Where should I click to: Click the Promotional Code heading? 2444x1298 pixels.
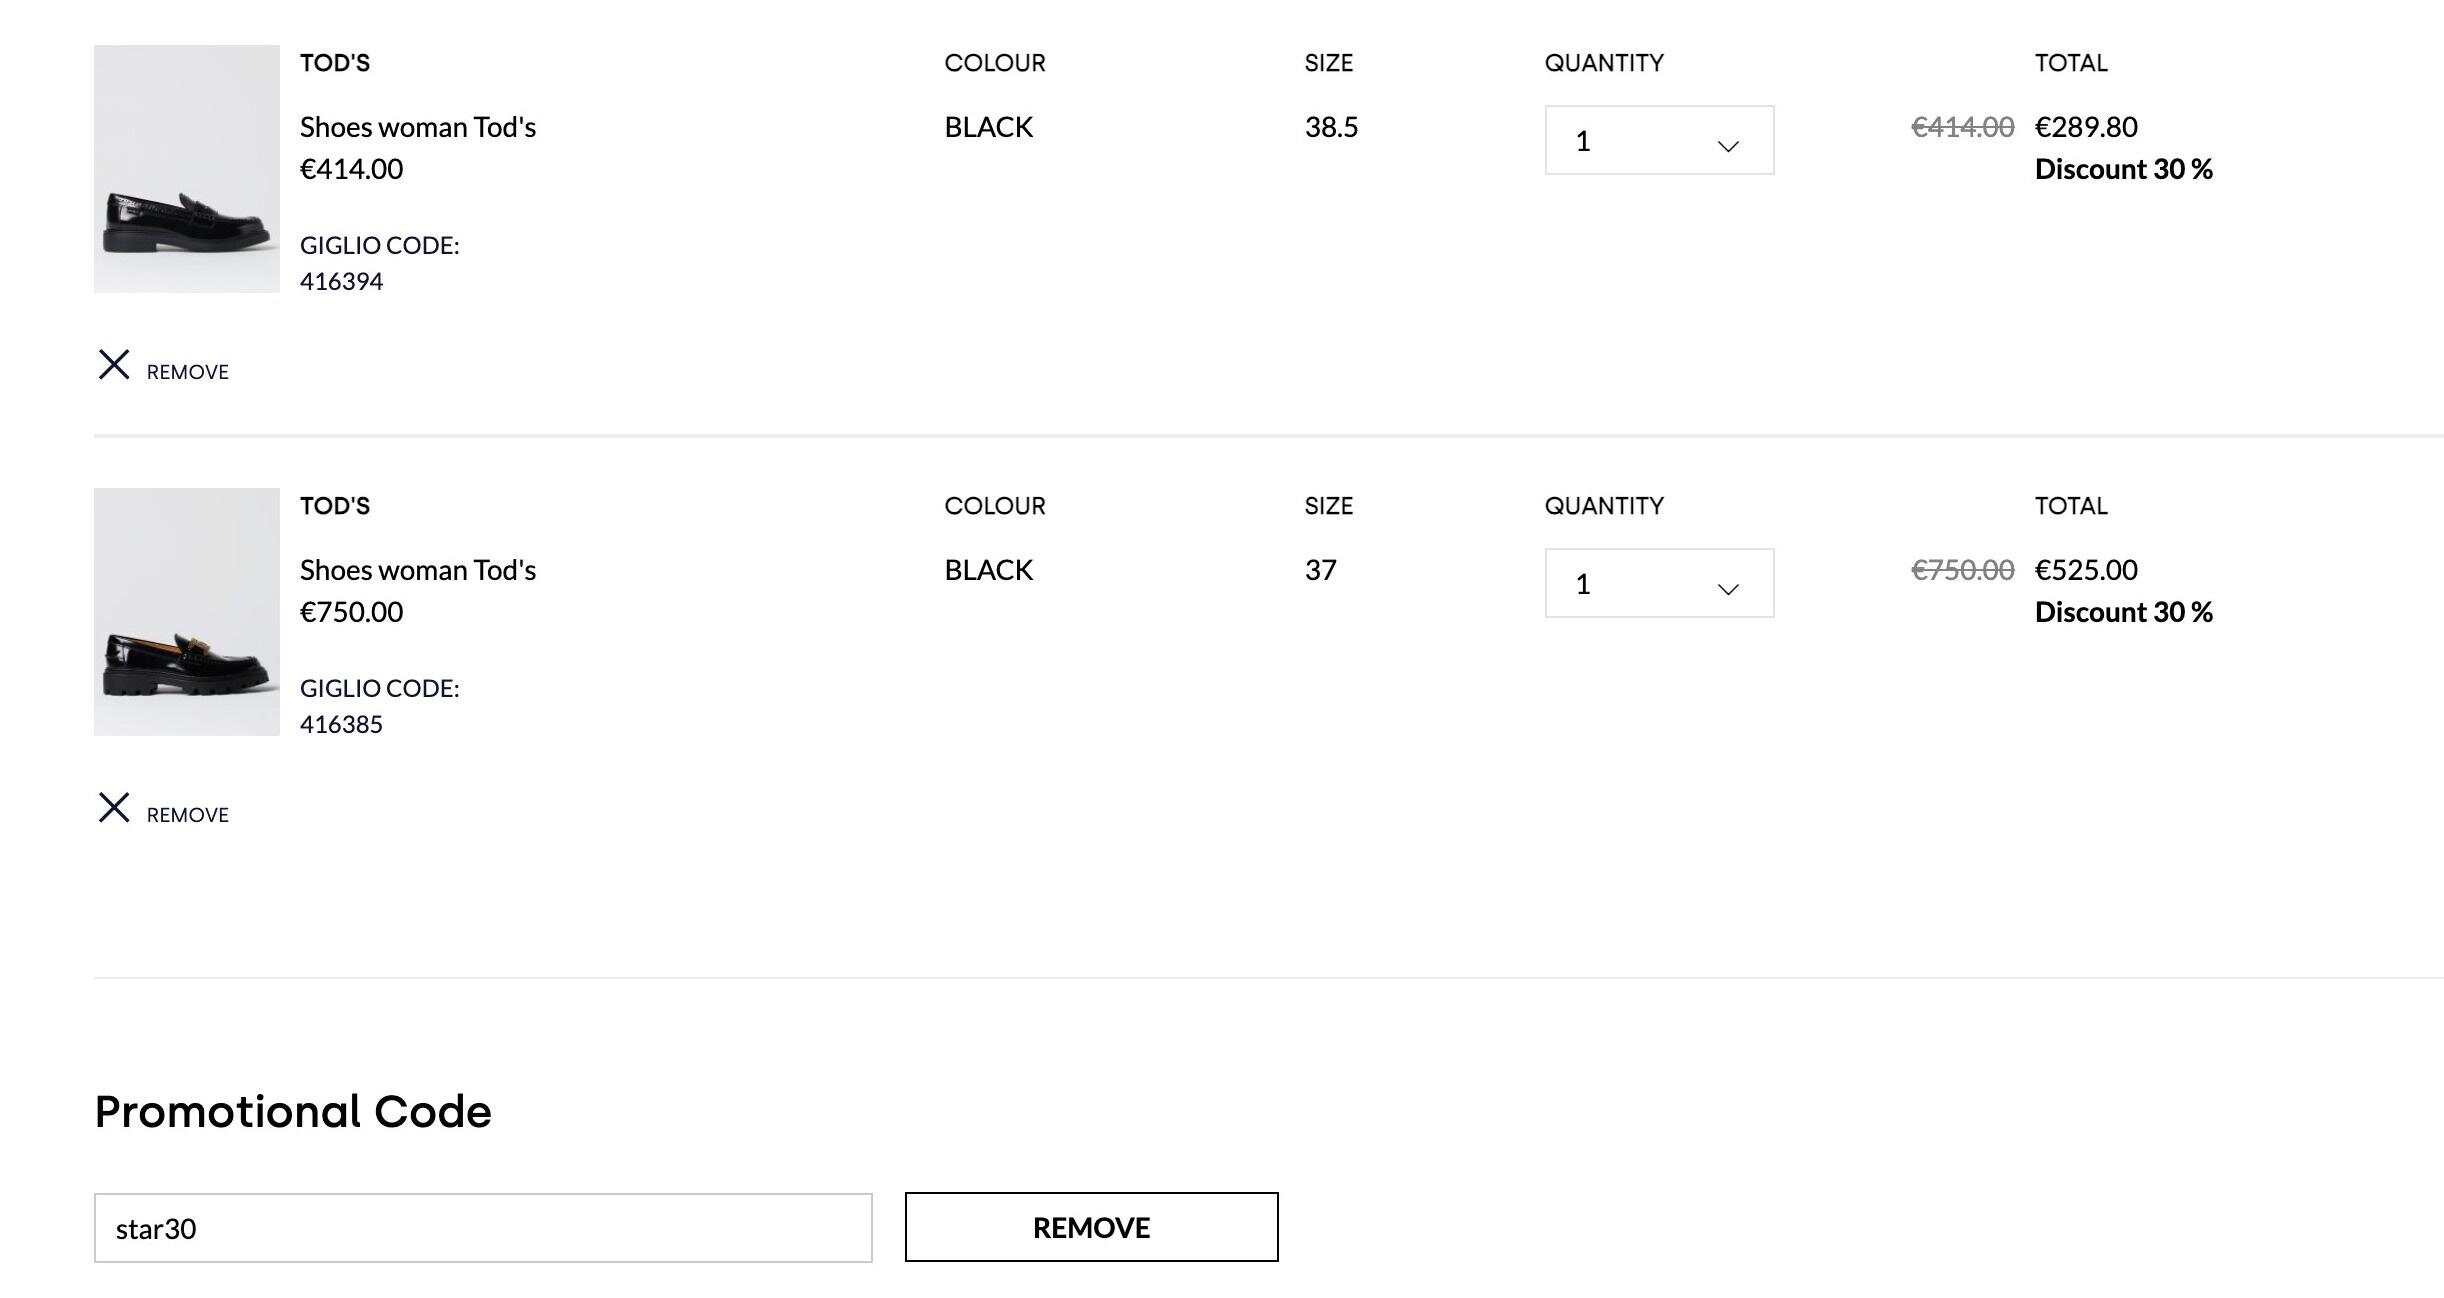293,1112
